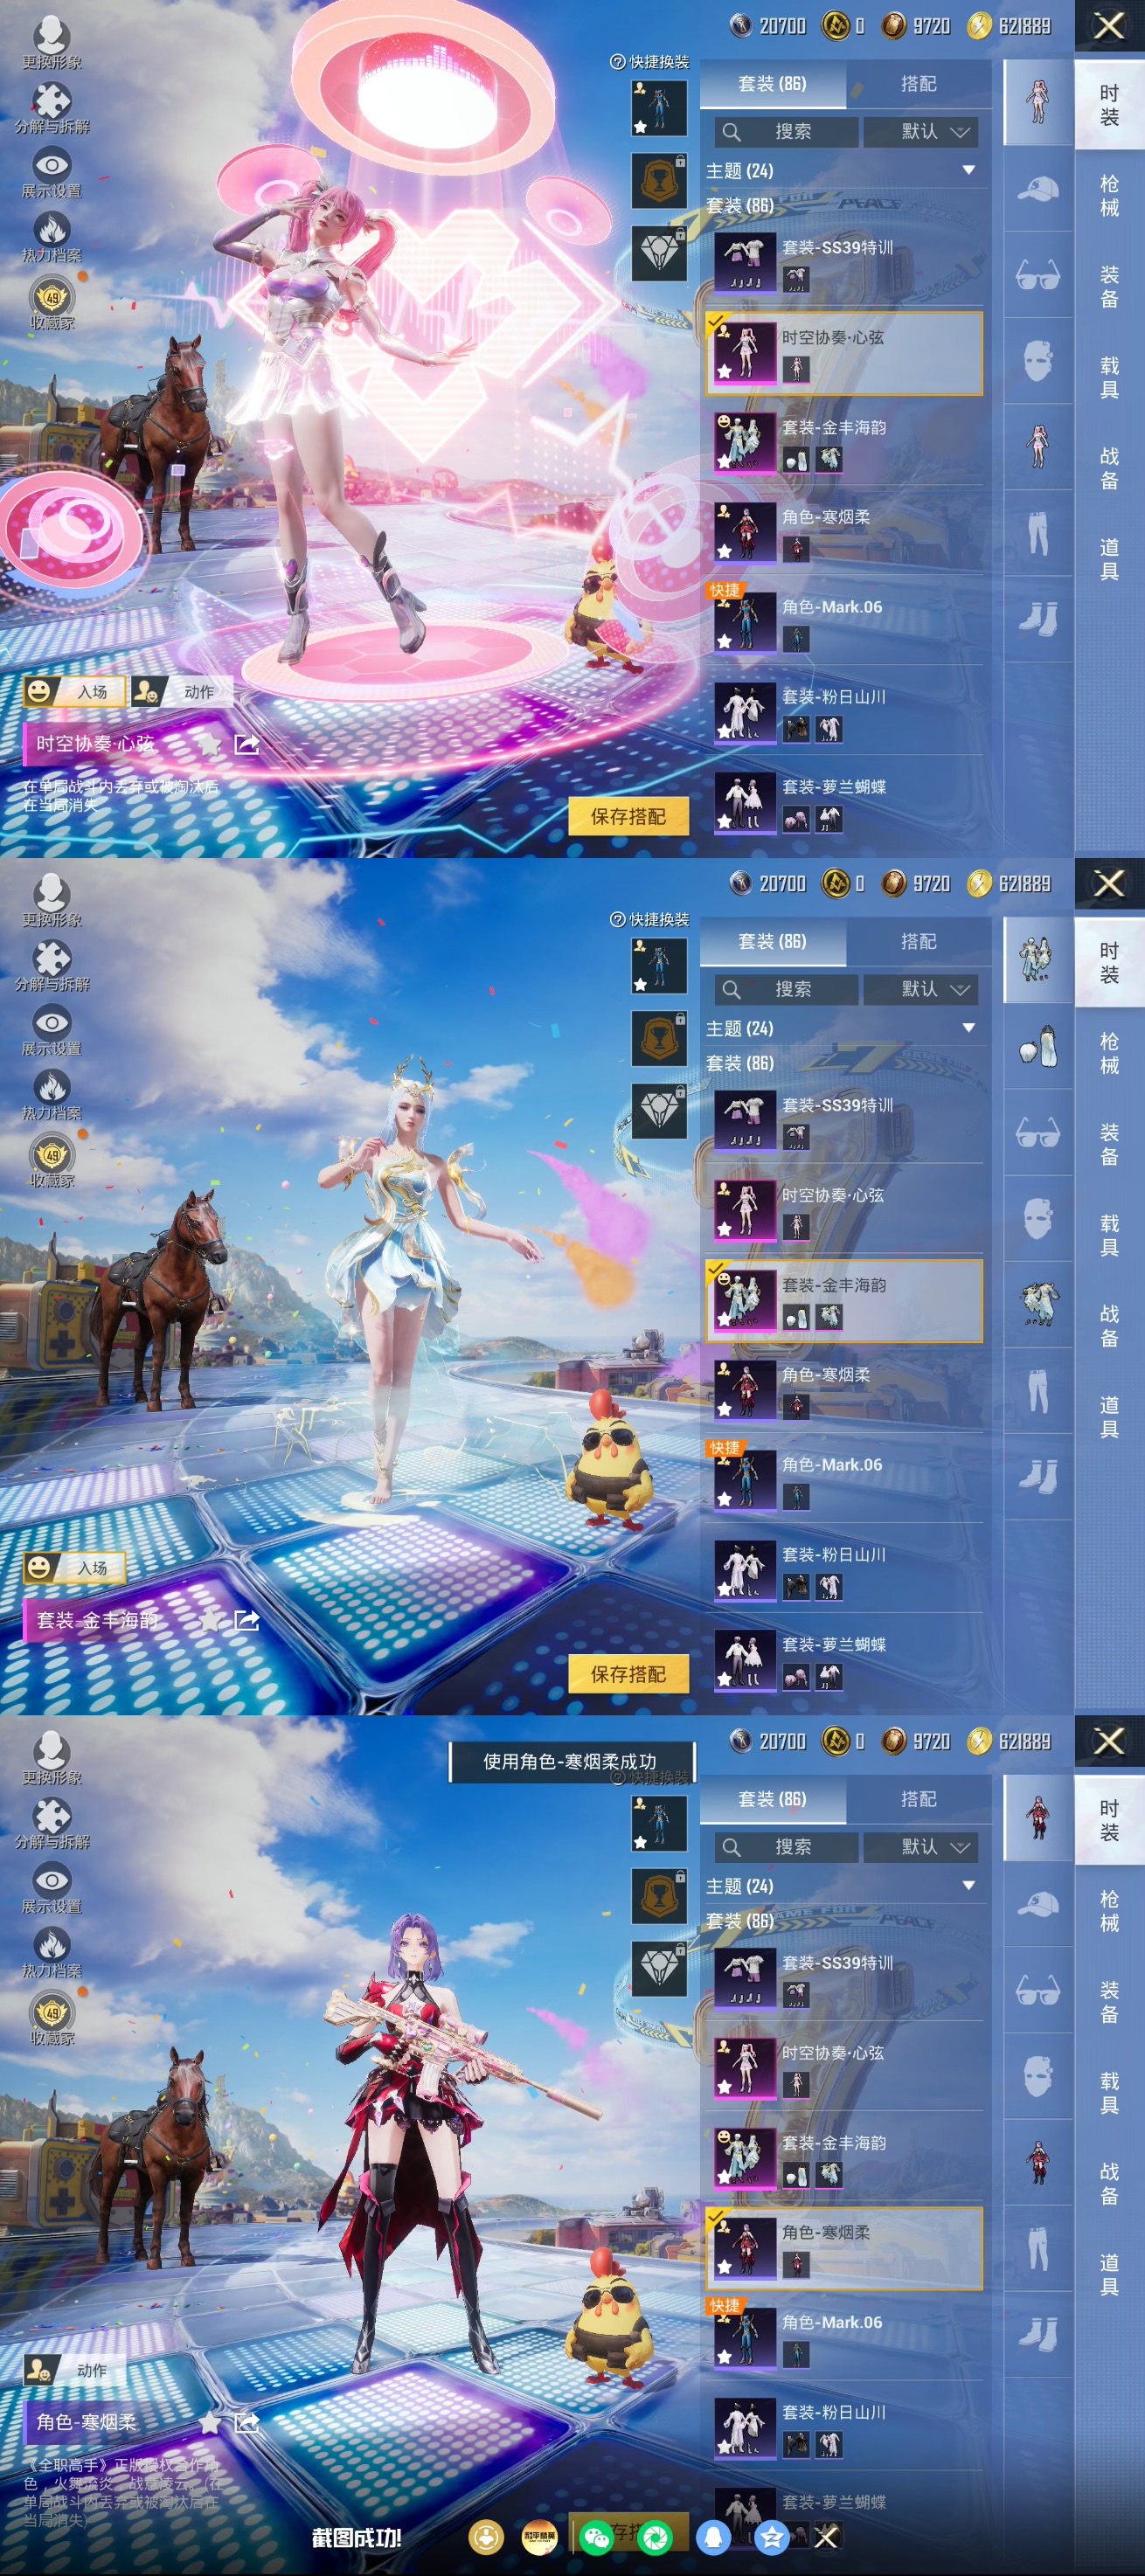The image size is (1145, 2576).
Task: Open the 载具 category in the top screenshot
Action: click(x=1109, y=378)
